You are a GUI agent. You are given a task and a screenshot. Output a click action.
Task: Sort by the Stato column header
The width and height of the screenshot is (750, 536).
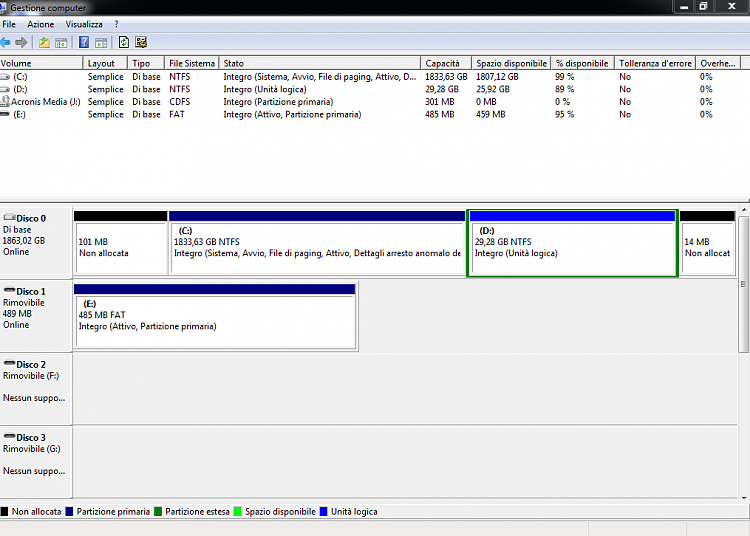point(320,63)
